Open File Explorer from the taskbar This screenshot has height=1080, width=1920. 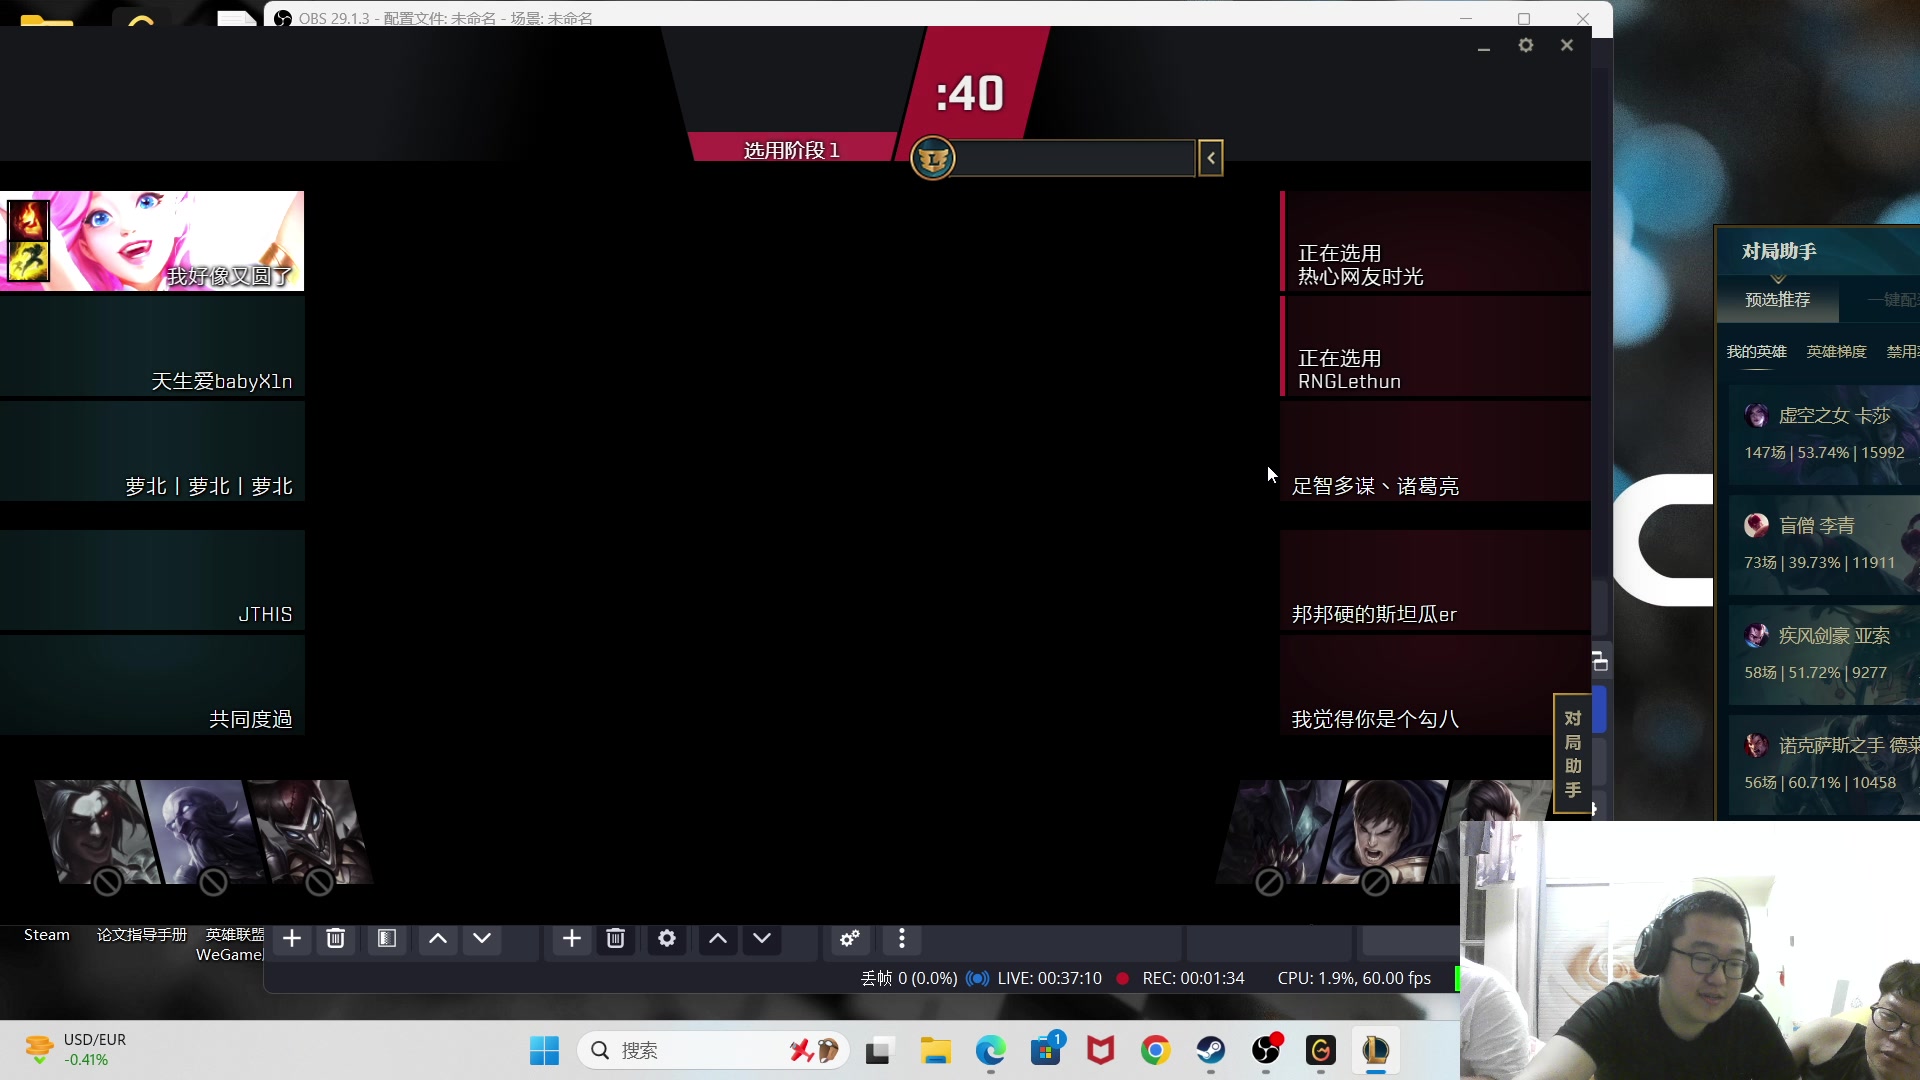(x=935, y=1051)
